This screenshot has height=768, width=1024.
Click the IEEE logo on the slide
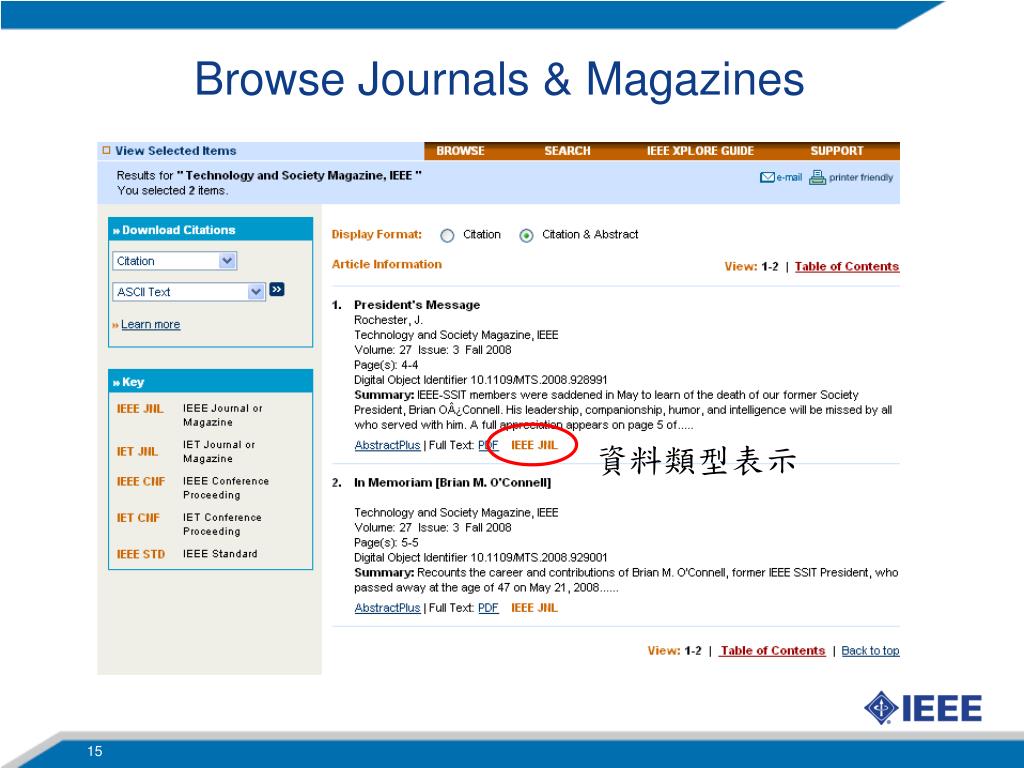[x=923, y=709]
